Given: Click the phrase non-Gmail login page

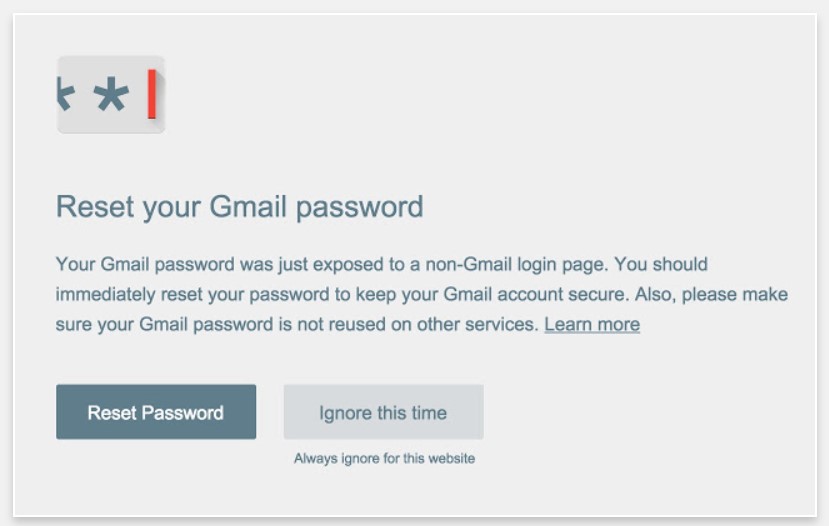Looking at the screenshot, I should point(519,265).
